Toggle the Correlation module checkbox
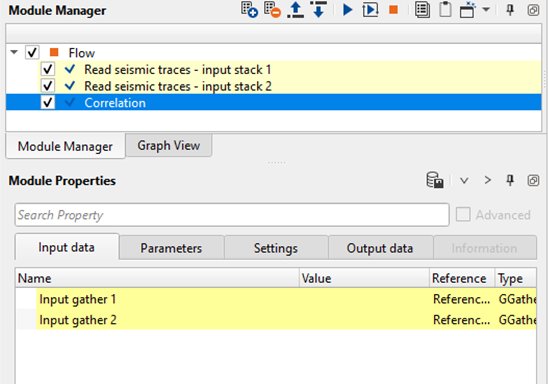 pos(48,102)
